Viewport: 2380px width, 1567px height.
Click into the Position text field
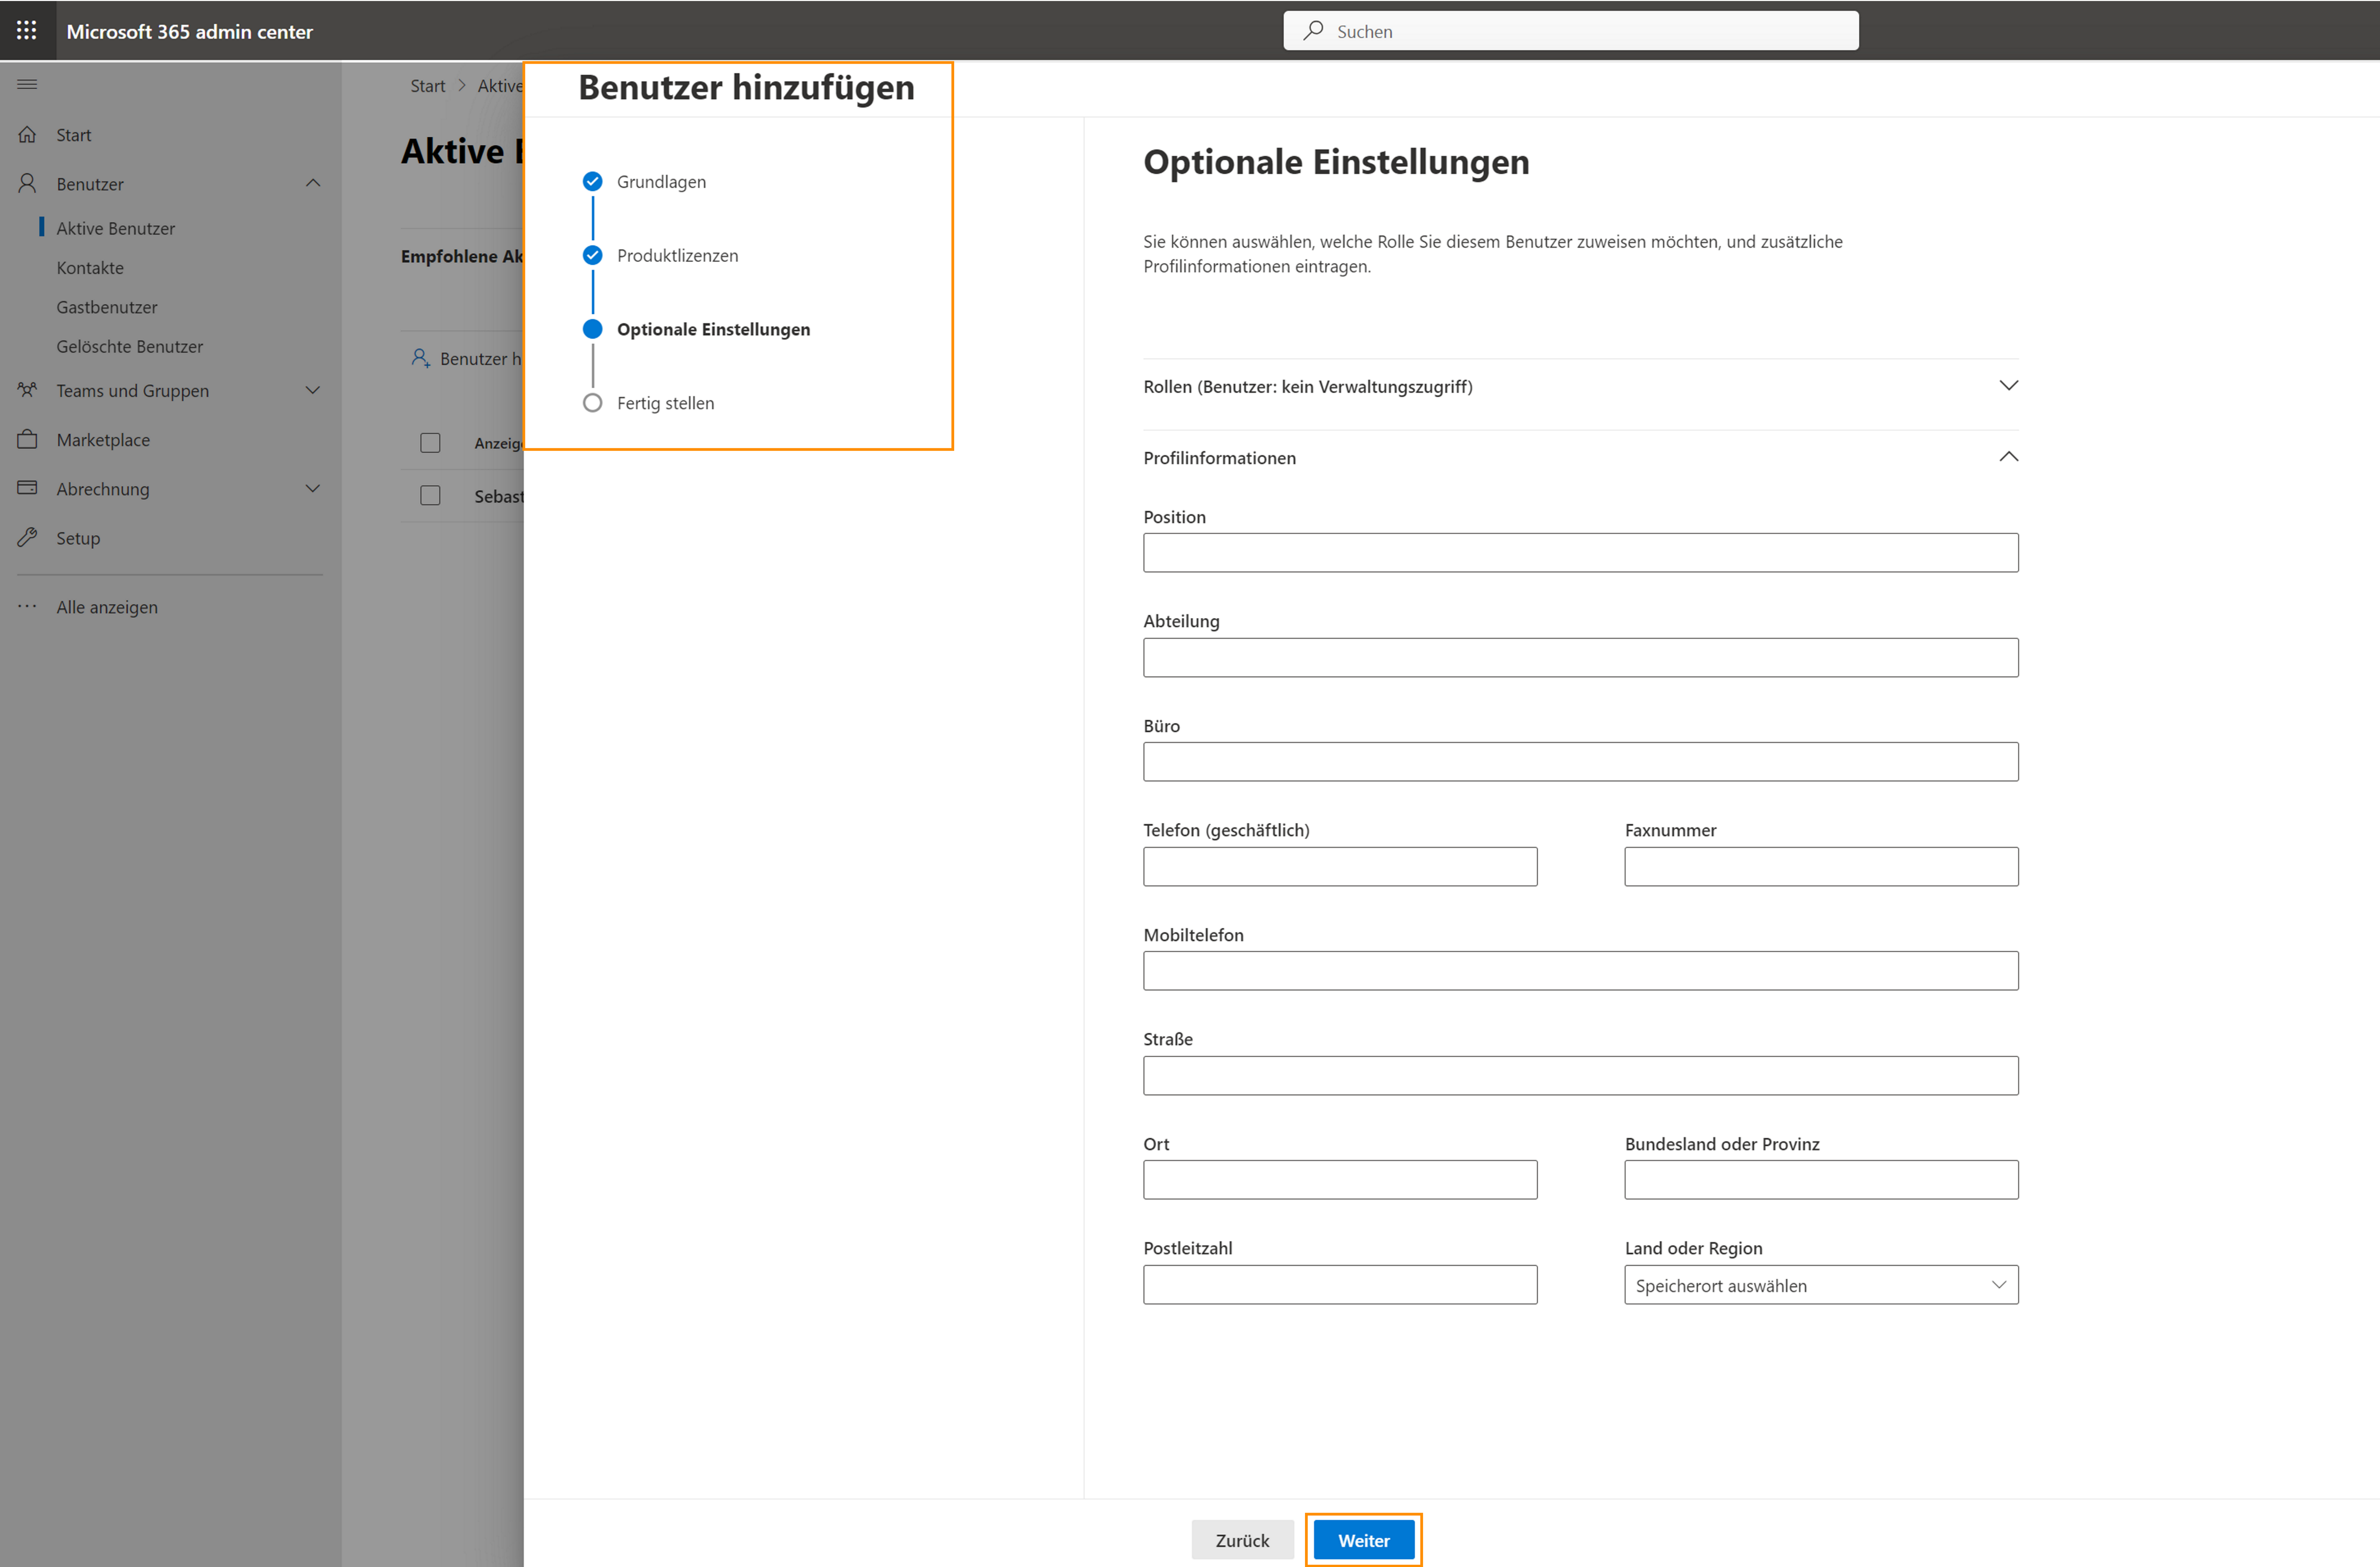pos(1580,553)
